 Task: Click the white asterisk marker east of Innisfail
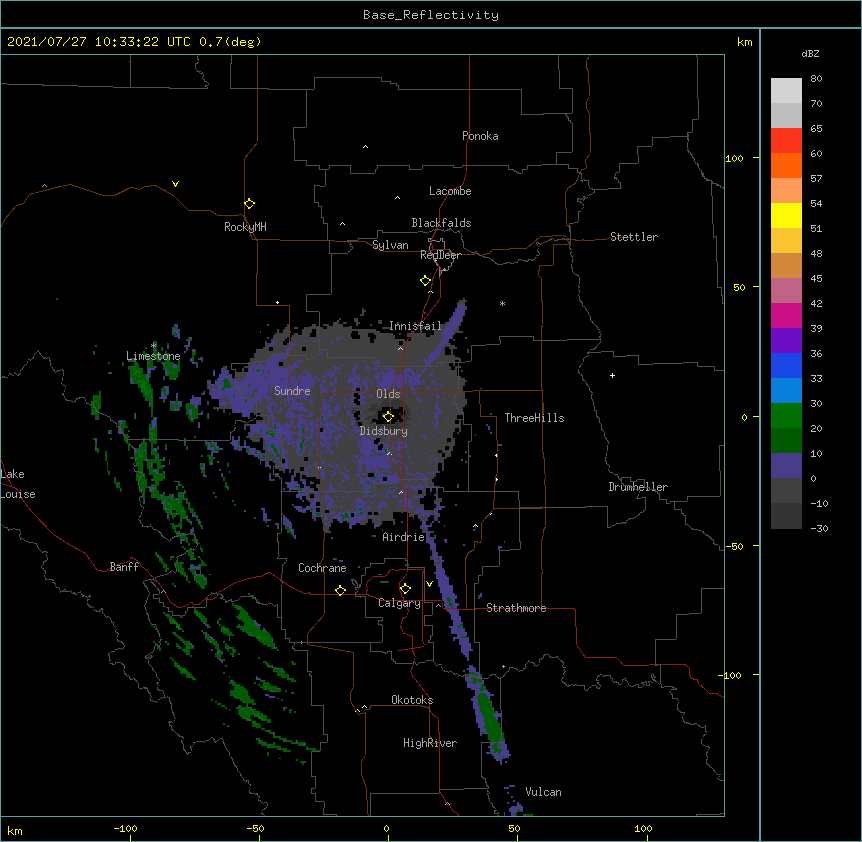click(x=502, y=303)
